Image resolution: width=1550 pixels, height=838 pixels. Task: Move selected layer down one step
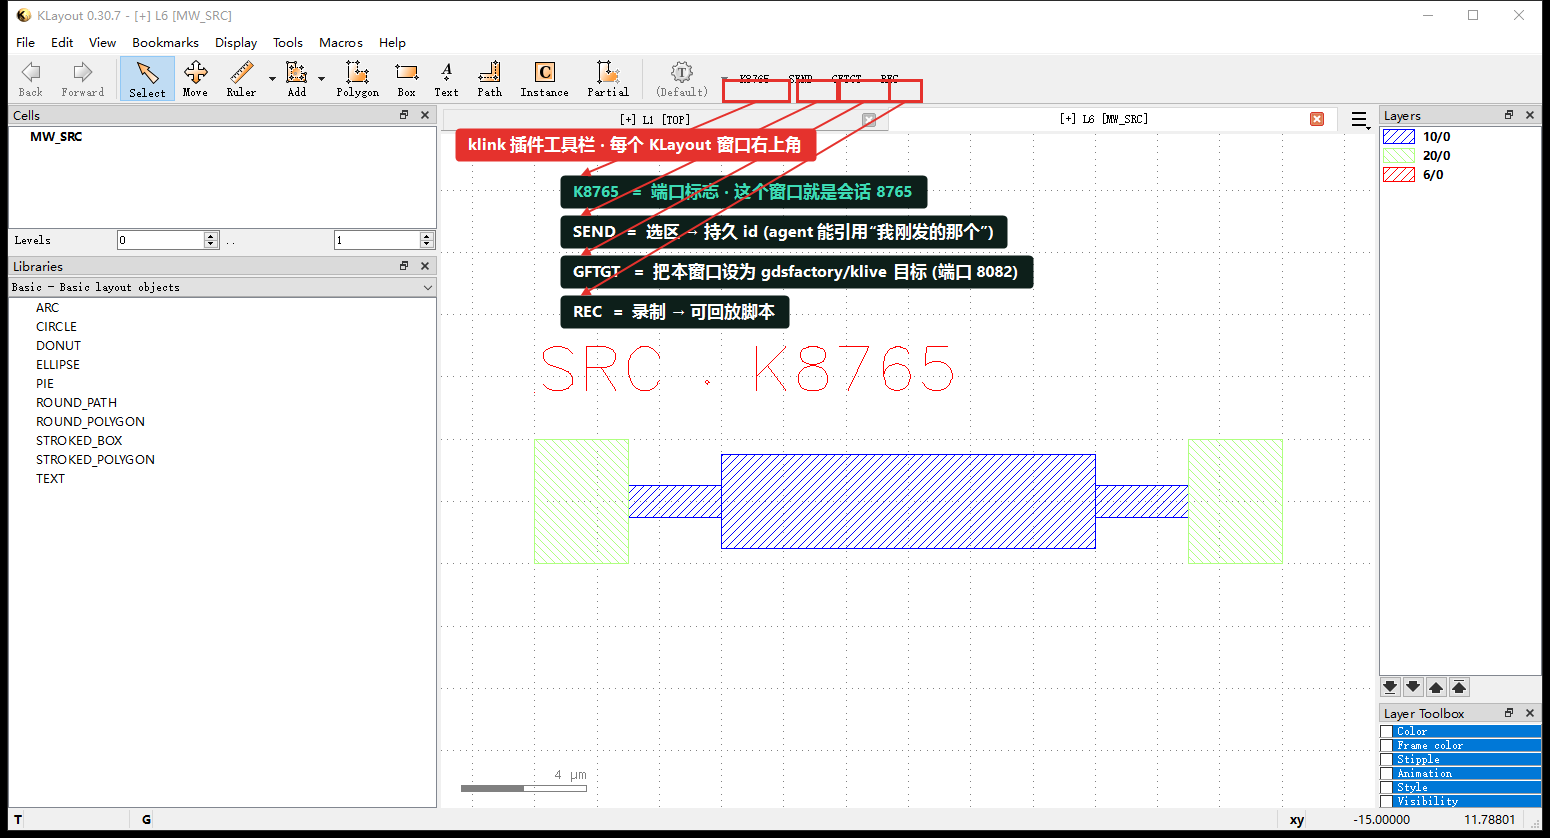coord(1413,687)
